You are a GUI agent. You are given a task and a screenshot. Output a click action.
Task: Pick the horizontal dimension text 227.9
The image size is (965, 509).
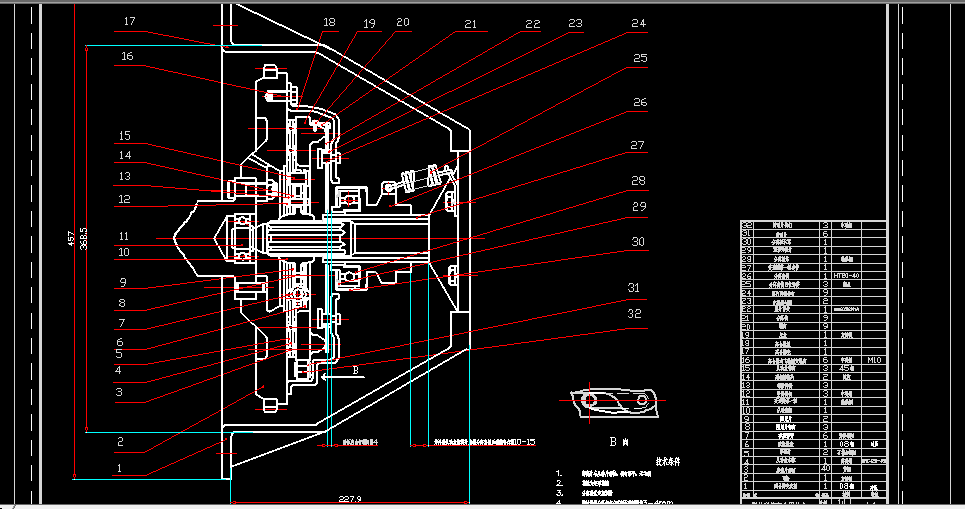(x=350, y=499)
